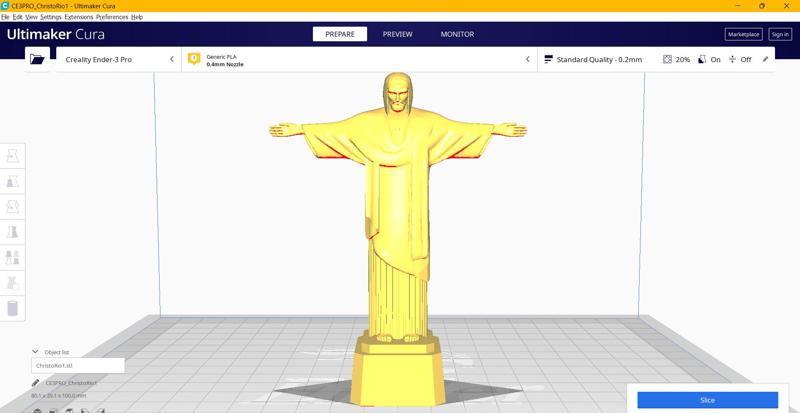Image resolution: width=800 pixels, height=413 pixels.
Task: Open the View menu
Action: (32, 17)
